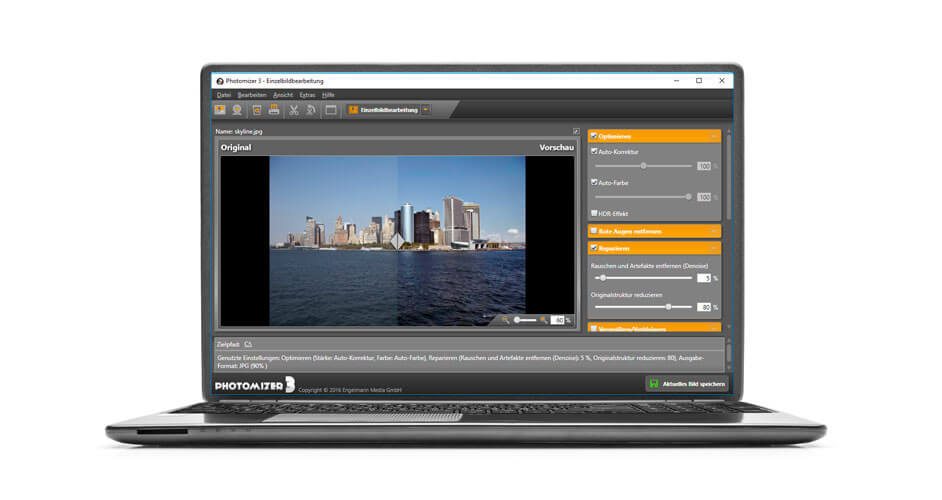The width and height of the screenshot is (942, 500).
Task: Open the Extras menu
Action: (x=307, y=94)
